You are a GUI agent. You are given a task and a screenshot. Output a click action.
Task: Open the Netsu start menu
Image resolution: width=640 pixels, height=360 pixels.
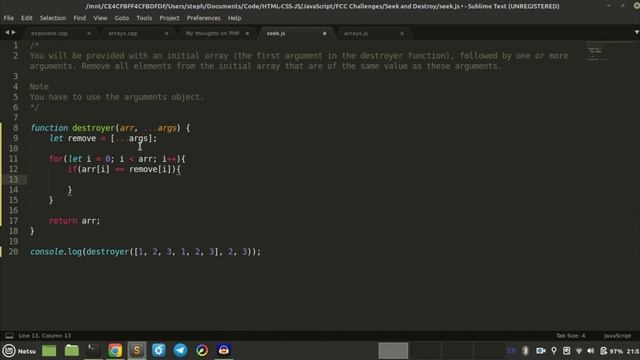19,351
